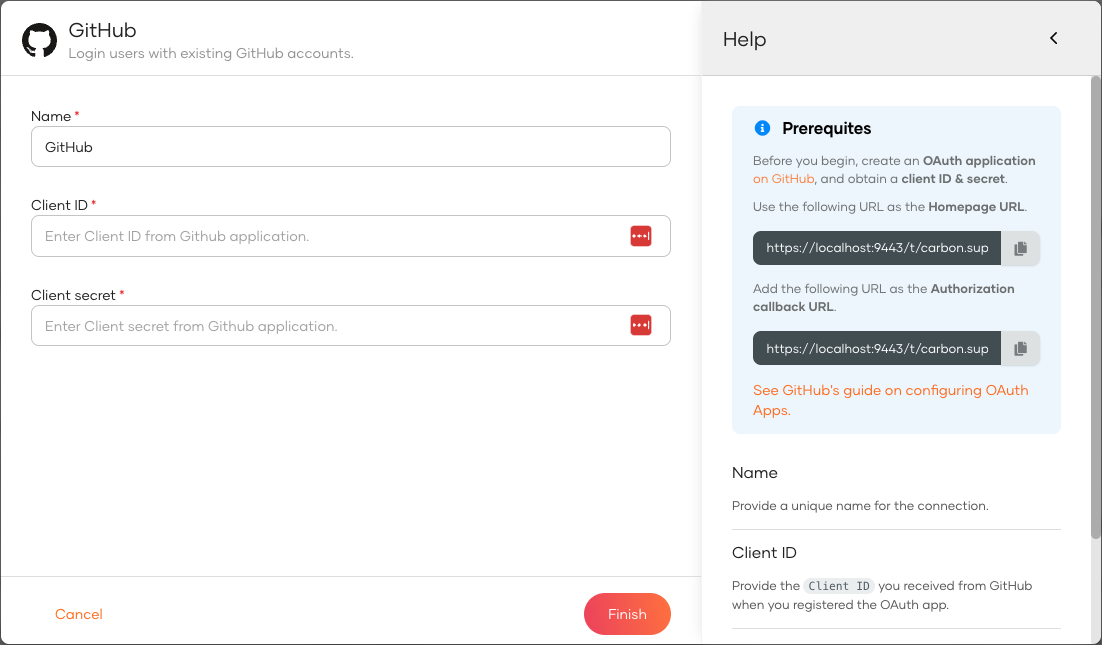
Task: Copy the Homepage URL
Action: (1020, 248)
